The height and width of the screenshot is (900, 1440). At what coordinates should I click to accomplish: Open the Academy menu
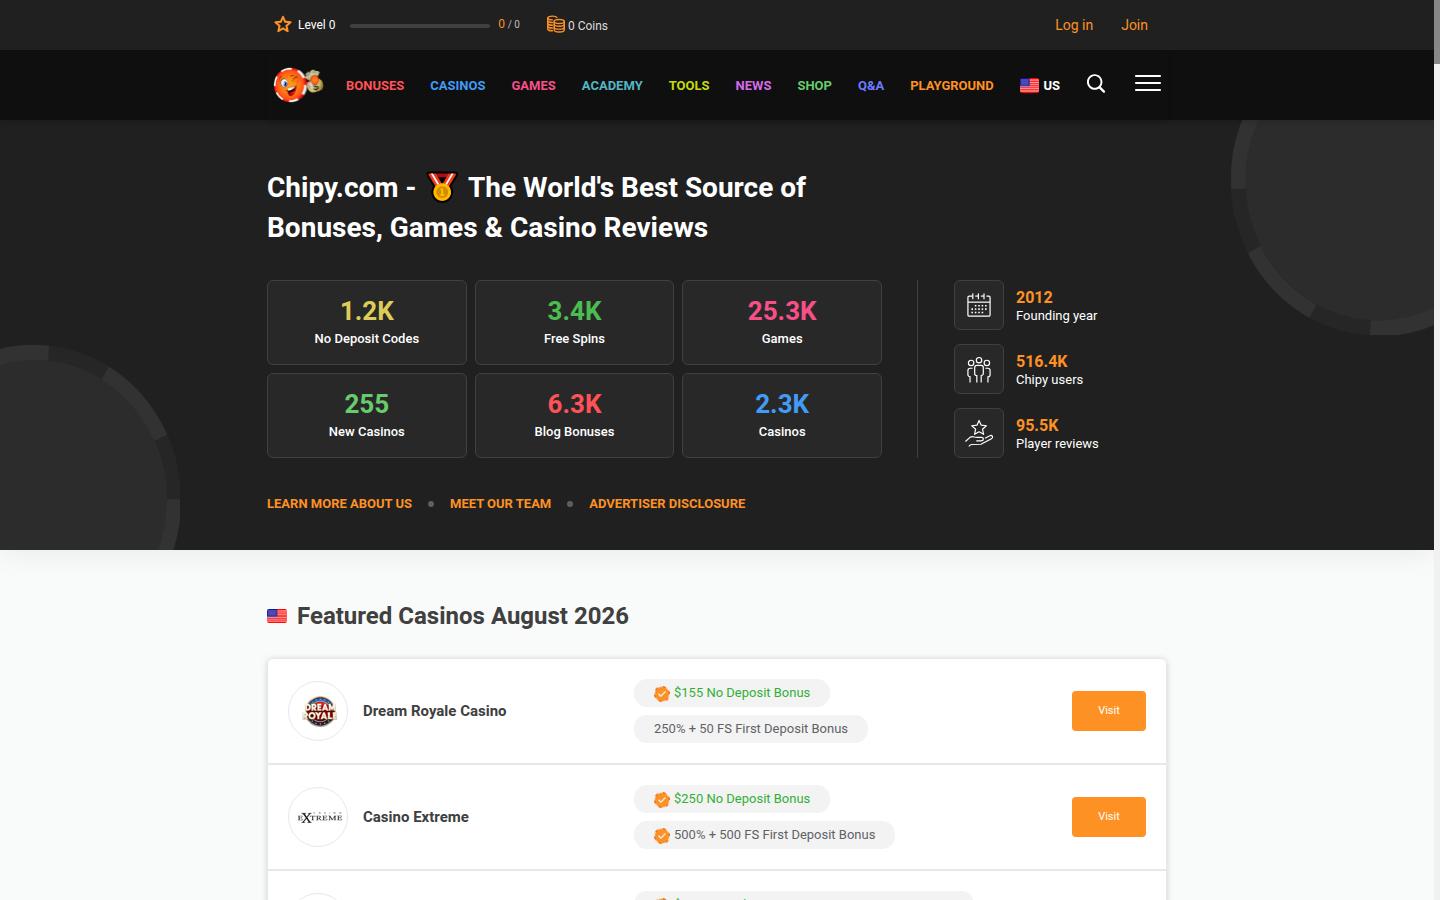(612, 85)
